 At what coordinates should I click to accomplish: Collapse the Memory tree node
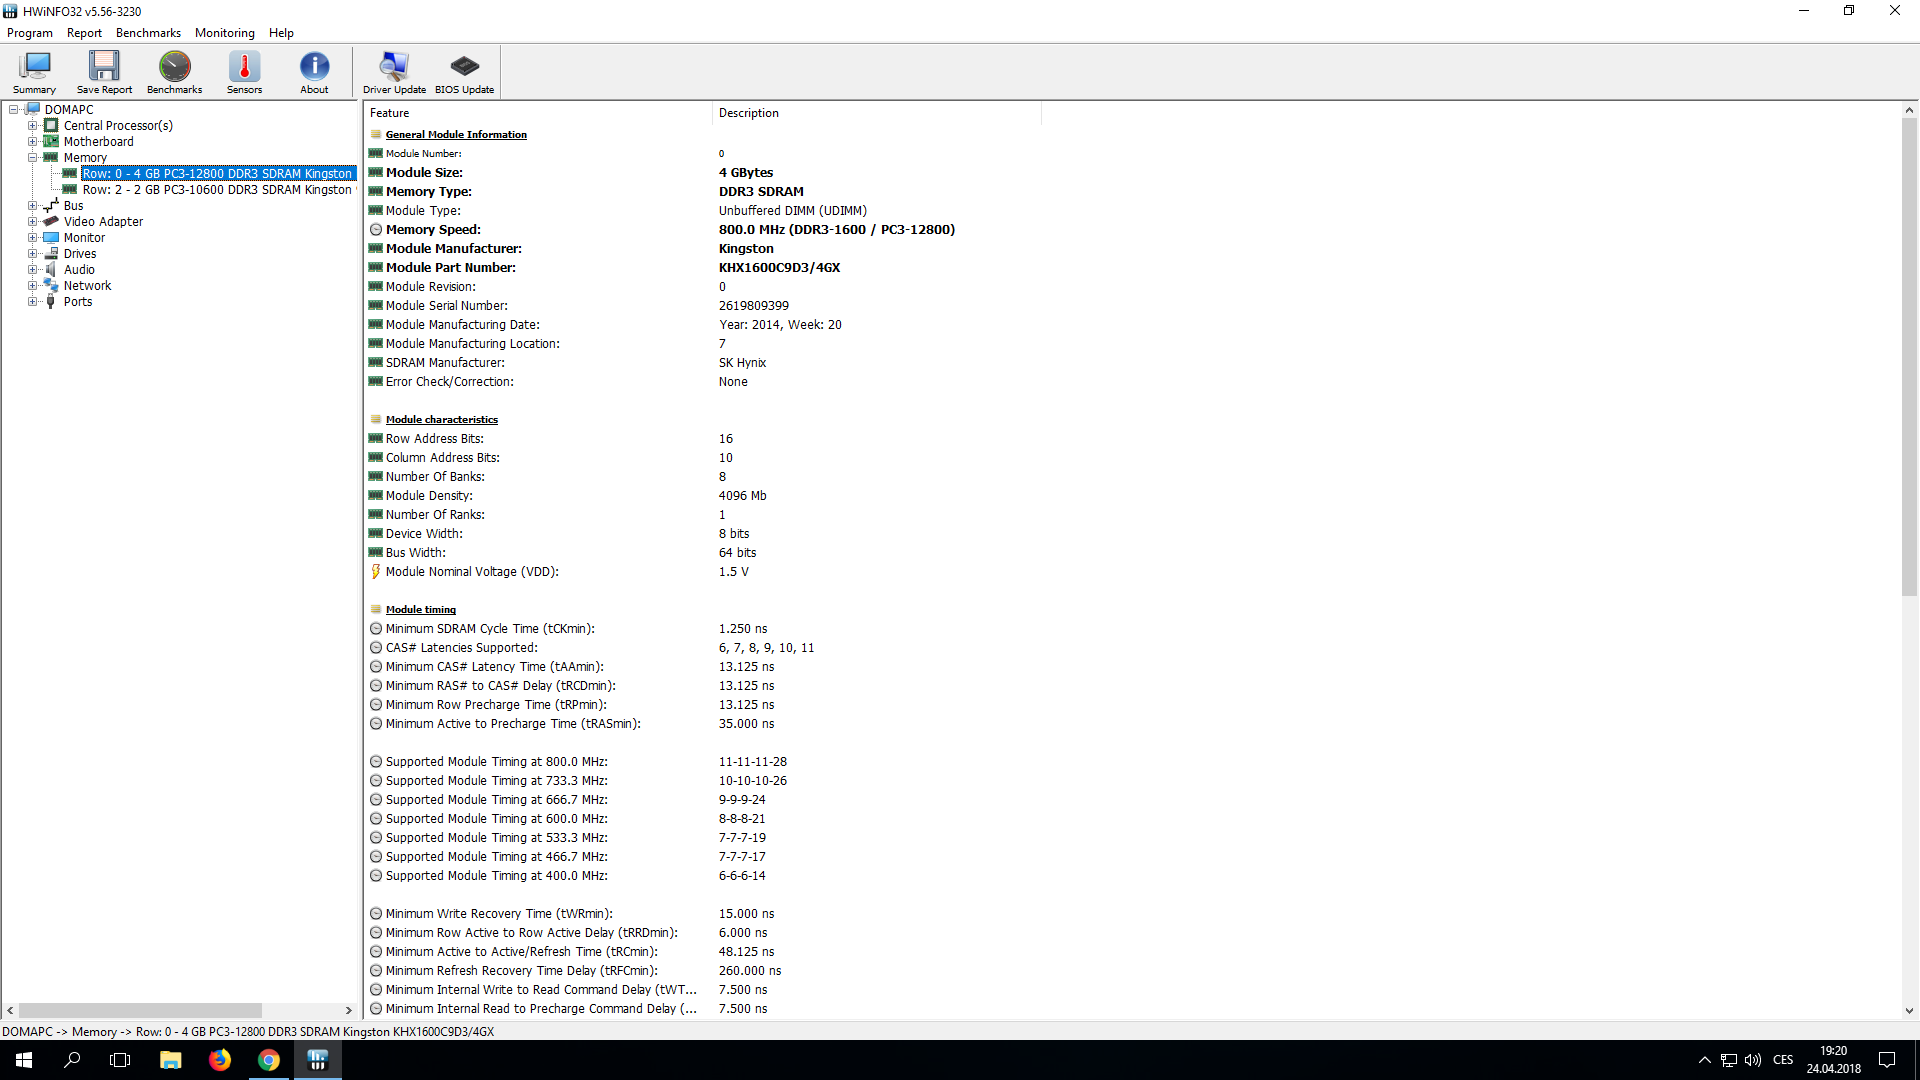(x=33, y=158)
